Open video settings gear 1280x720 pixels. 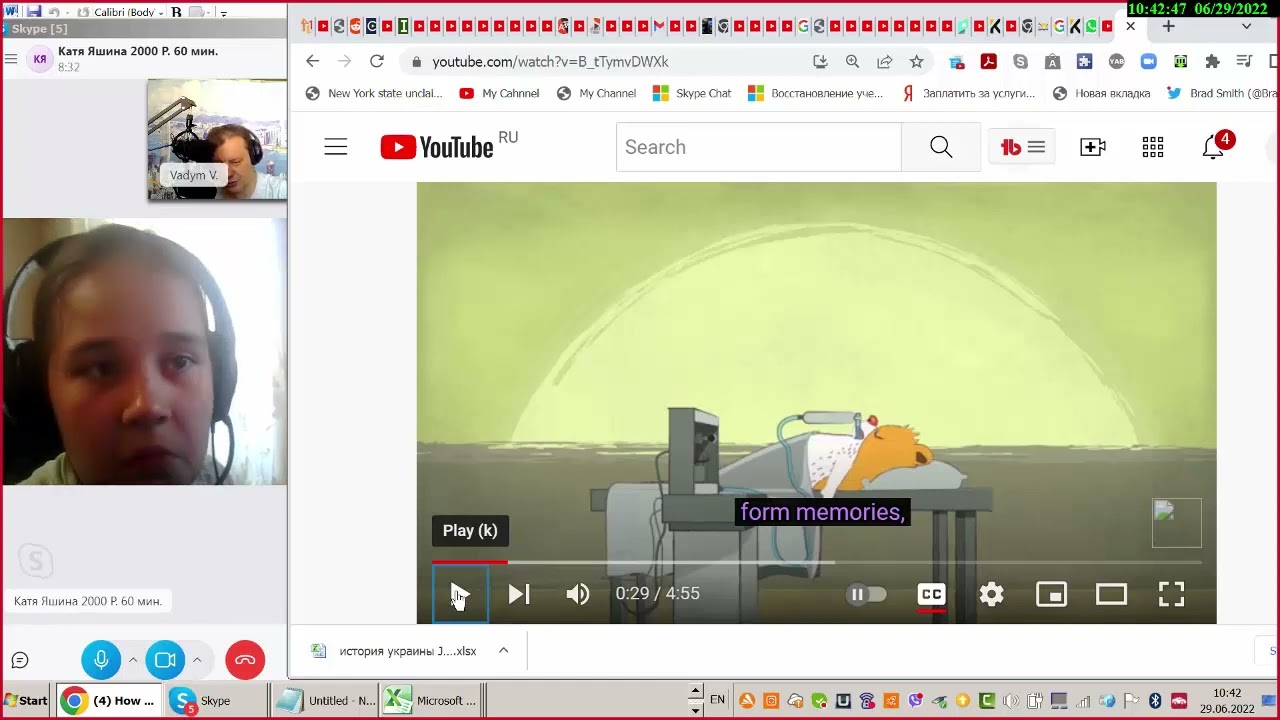(991, 594)
